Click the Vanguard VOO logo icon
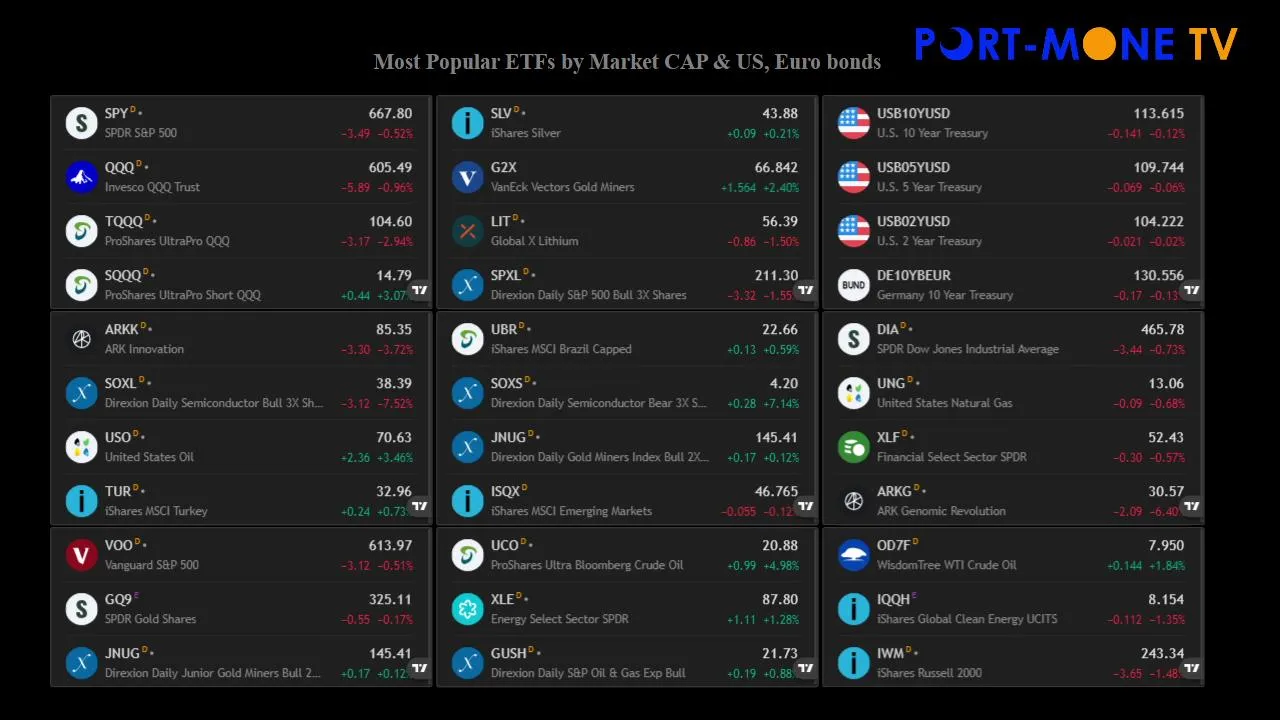 (81, 555)
